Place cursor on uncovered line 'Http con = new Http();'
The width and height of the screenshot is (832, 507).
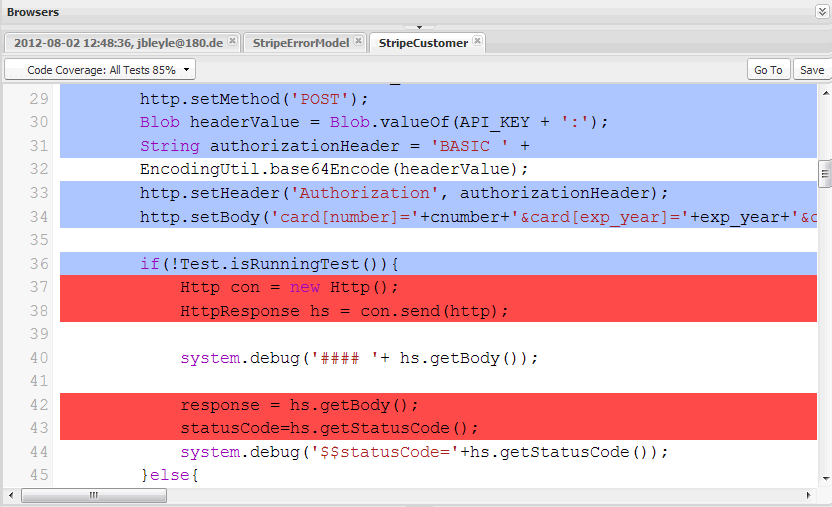click(289, 287)
